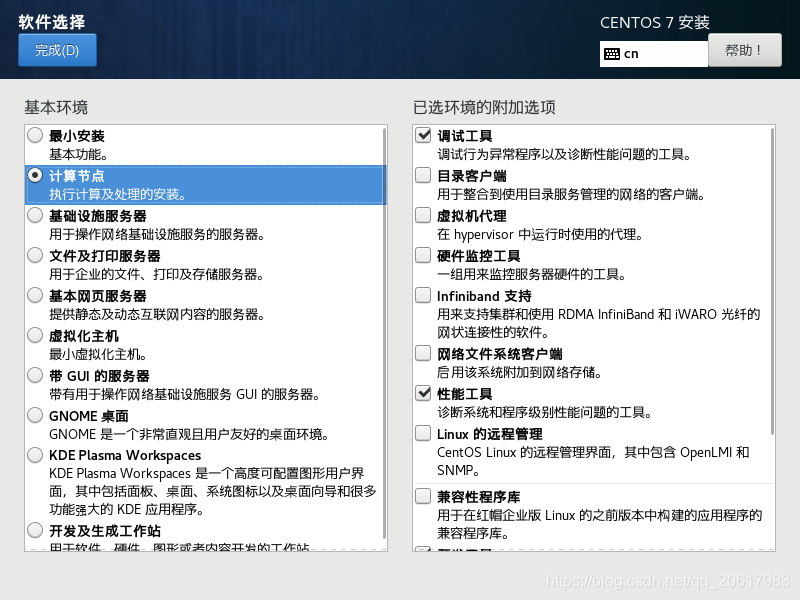The width and height of the screenshot is (800, 600).
Task: Click the base environment list scrollbar
Action: coord(384,333)
